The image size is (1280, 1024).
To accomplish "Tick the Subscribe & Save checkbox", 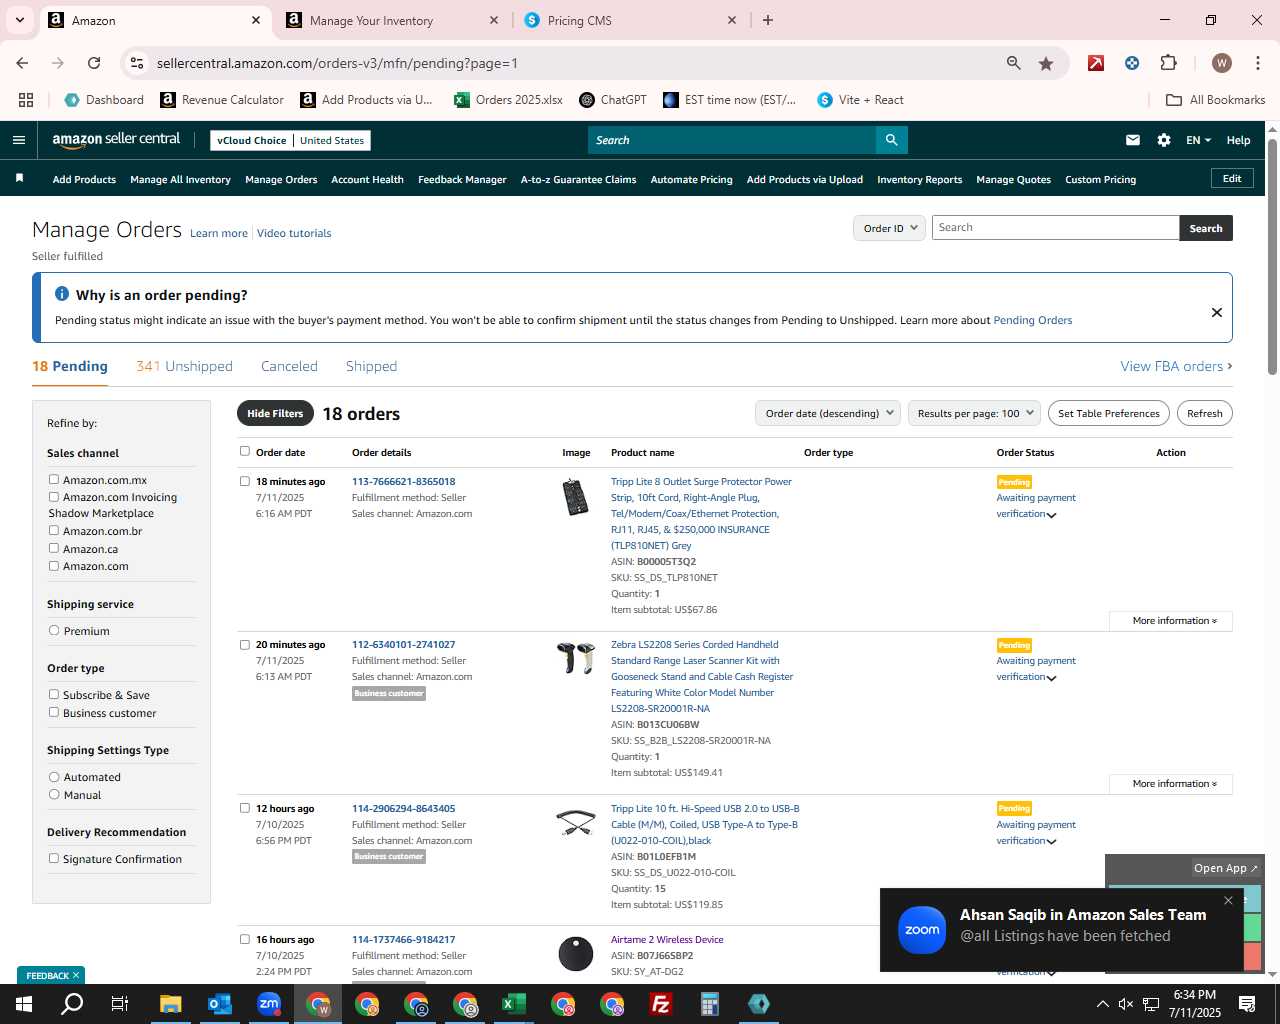I will point(54,694).
